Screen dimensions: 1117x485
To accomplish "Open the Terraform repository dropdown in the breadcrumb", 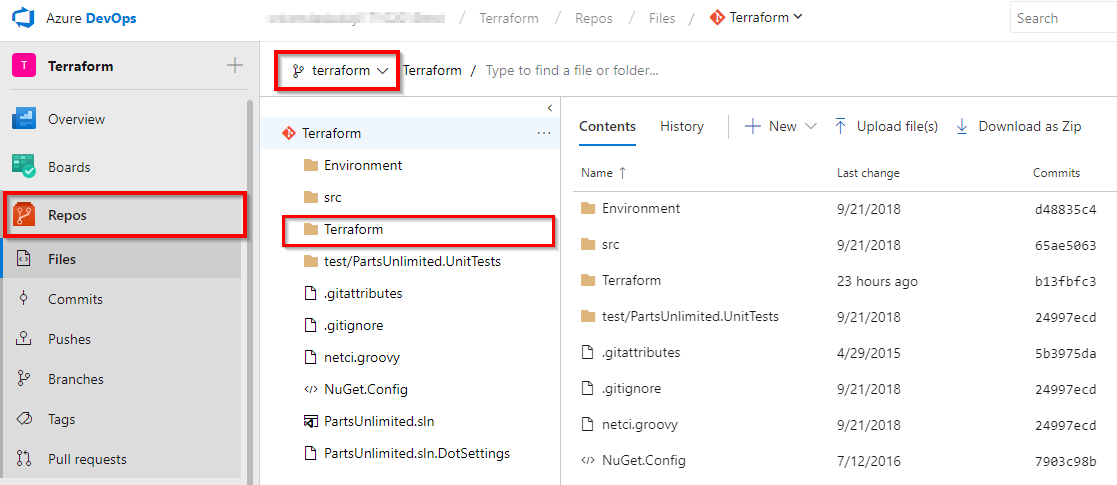I will 756,17.
